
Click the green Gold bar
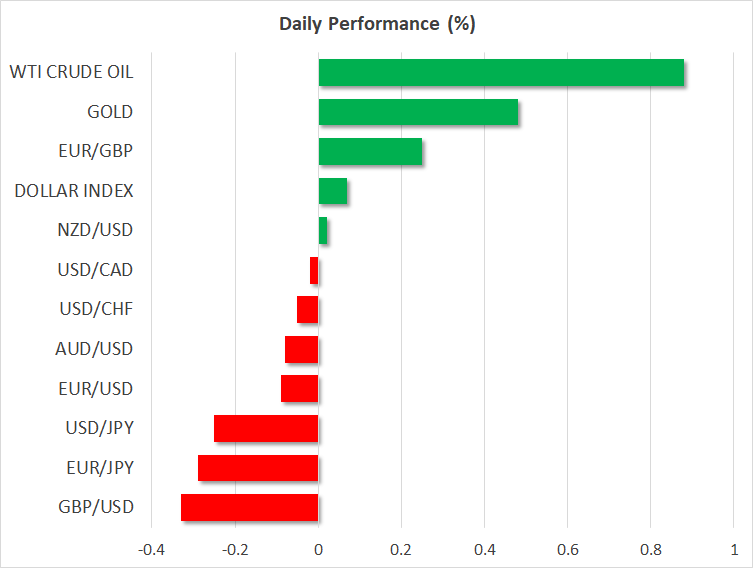(x=418, y=112)
